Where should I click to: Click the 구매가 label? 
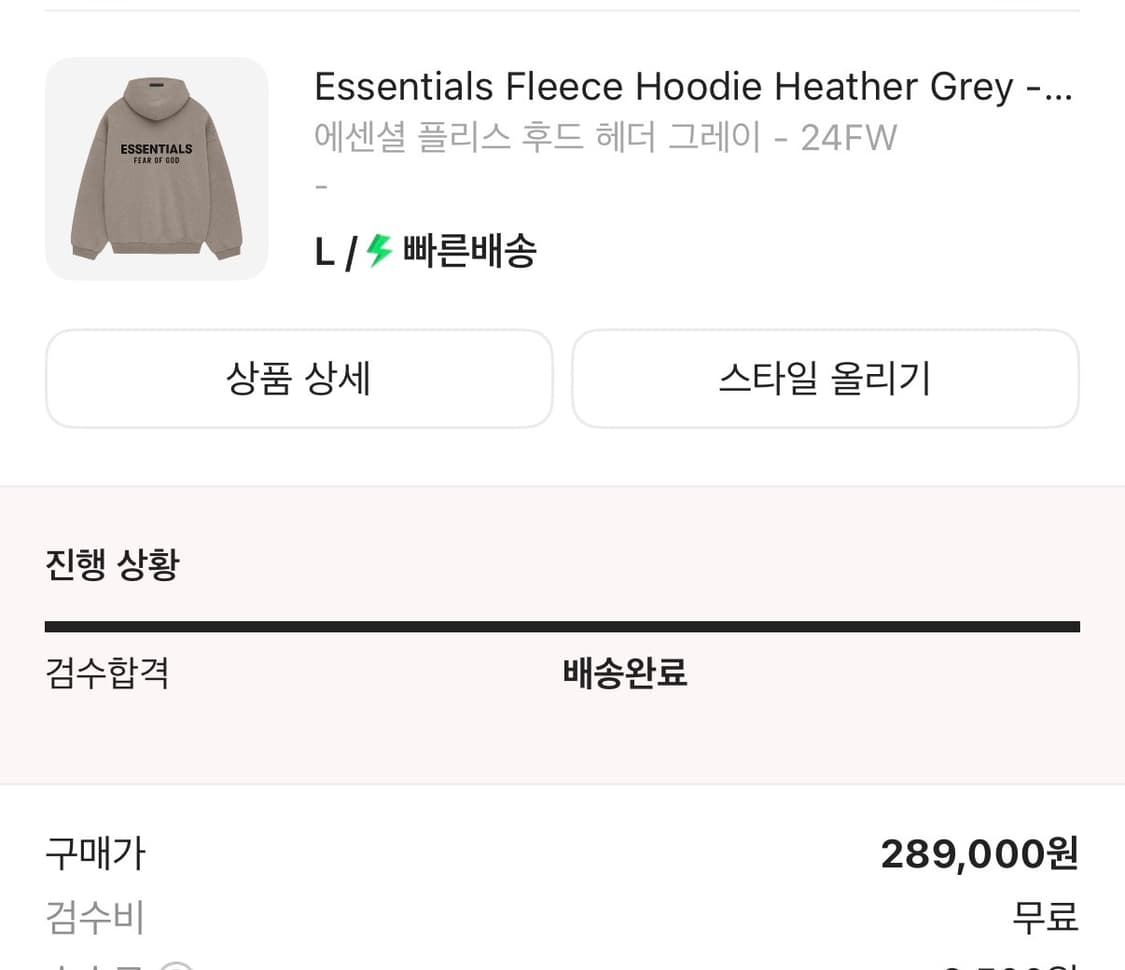[x=95, y=853]
